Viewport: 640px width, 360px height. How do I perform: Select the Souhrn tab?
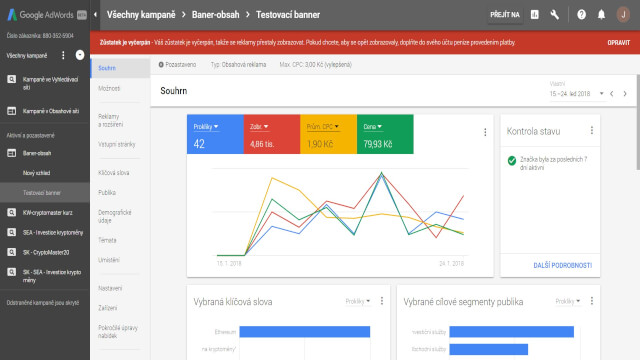(x=120, y=68)
